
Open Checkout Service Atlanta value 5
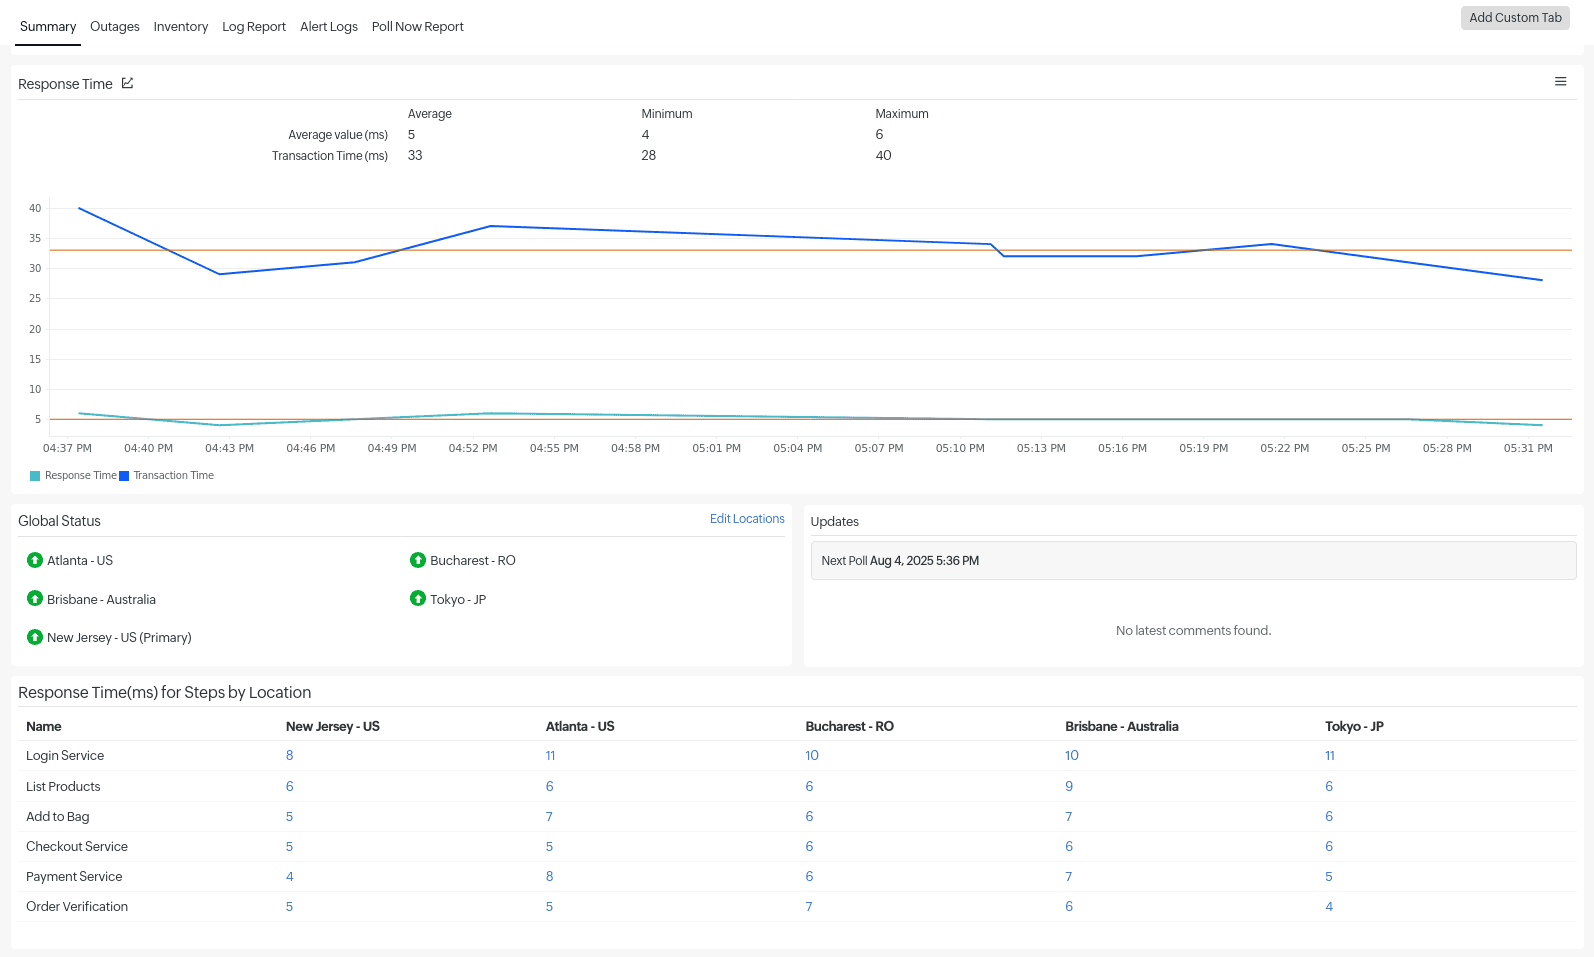[x=549, y=846]
